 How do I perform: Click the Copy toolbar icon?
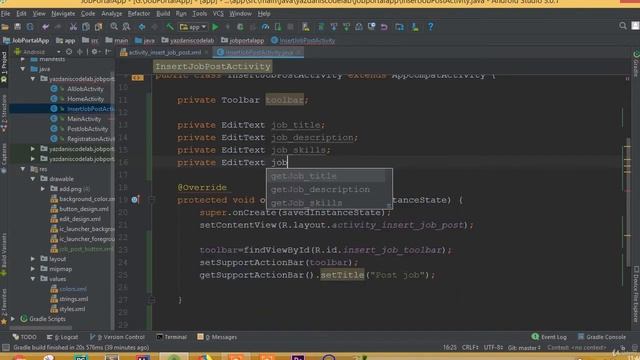click(86, 27)
